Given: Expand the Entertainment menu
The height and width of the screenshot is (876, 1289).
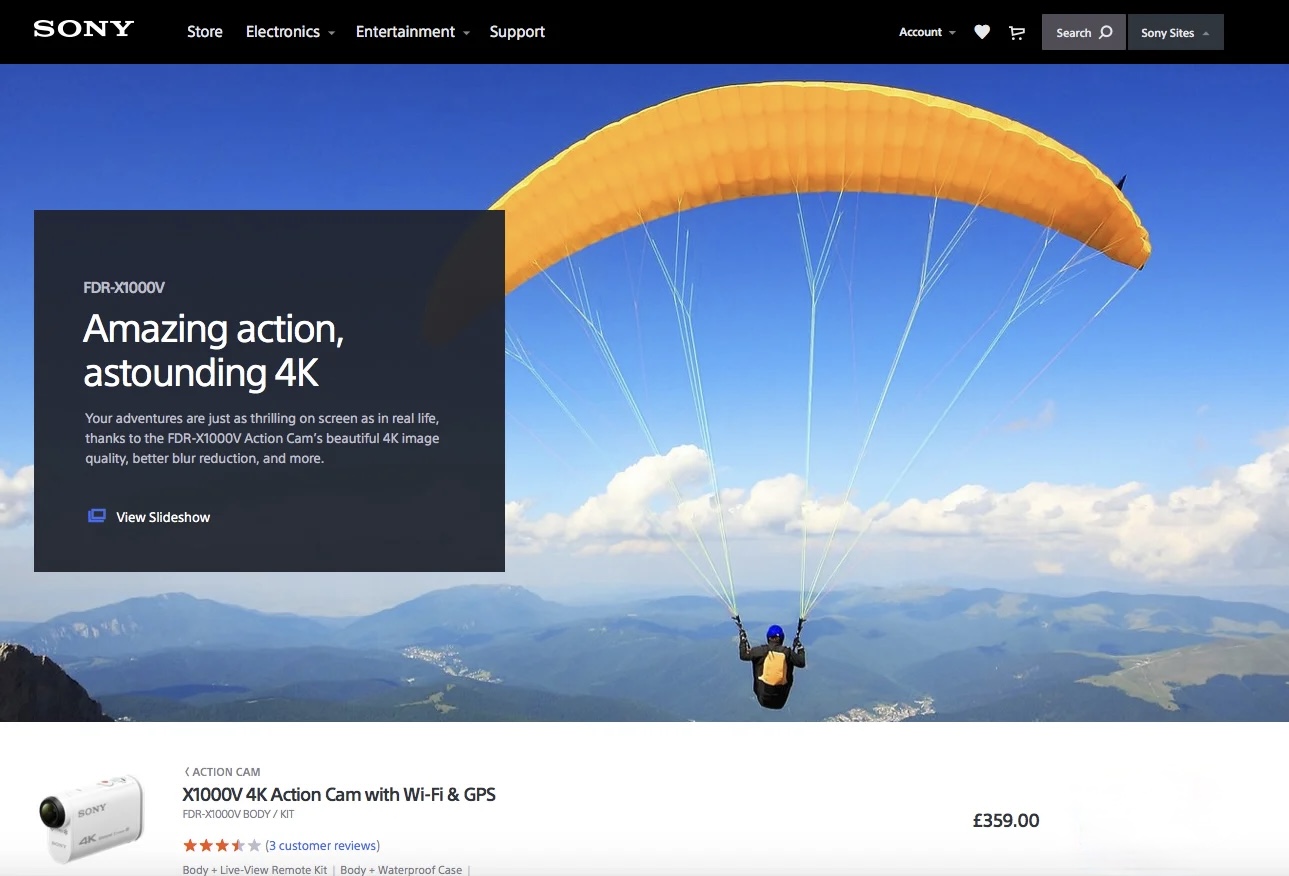Looking at the screenshot, I should [412, 32].
